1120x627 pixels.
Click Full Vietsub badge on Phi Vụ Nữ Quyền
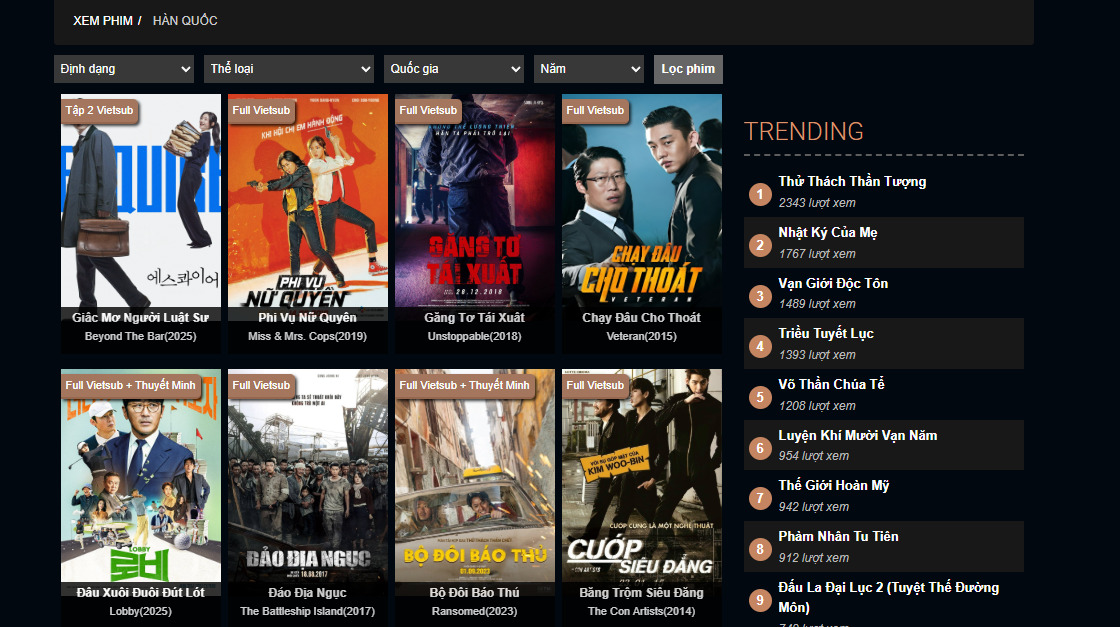pyautogui.click(x=261, y=111)
